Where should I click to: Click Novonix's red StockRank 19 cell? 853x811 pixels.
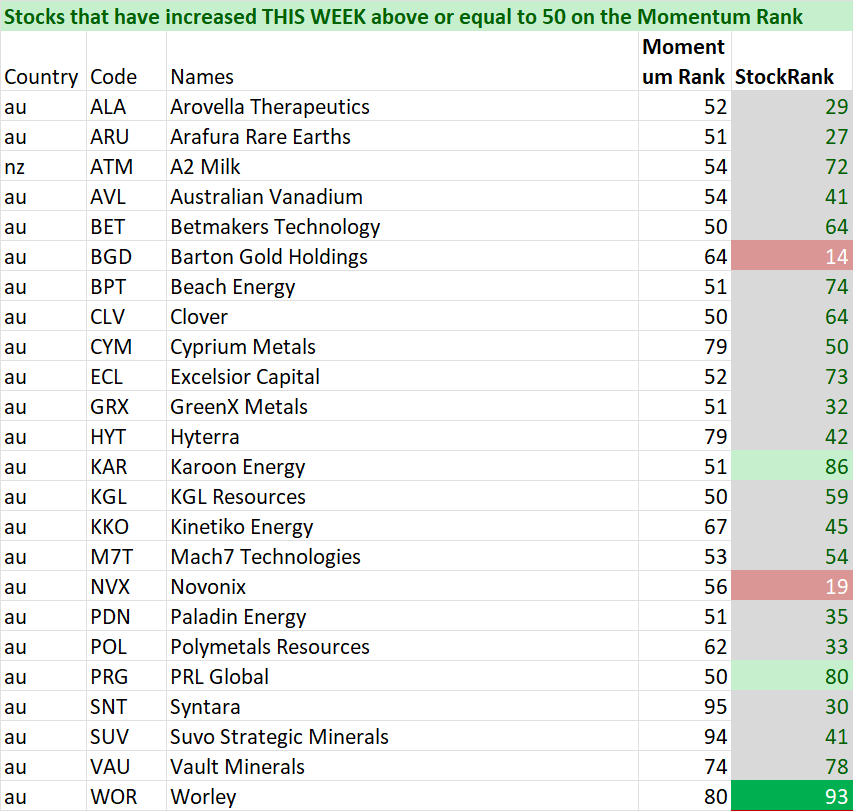click(x=792, y=586)
